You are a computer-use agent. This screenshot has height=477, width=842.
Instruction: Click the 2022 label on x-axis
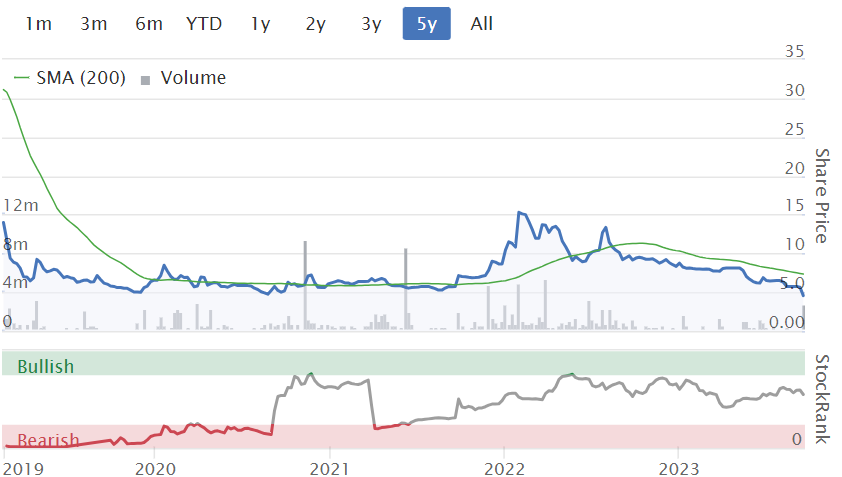(505, 469)
